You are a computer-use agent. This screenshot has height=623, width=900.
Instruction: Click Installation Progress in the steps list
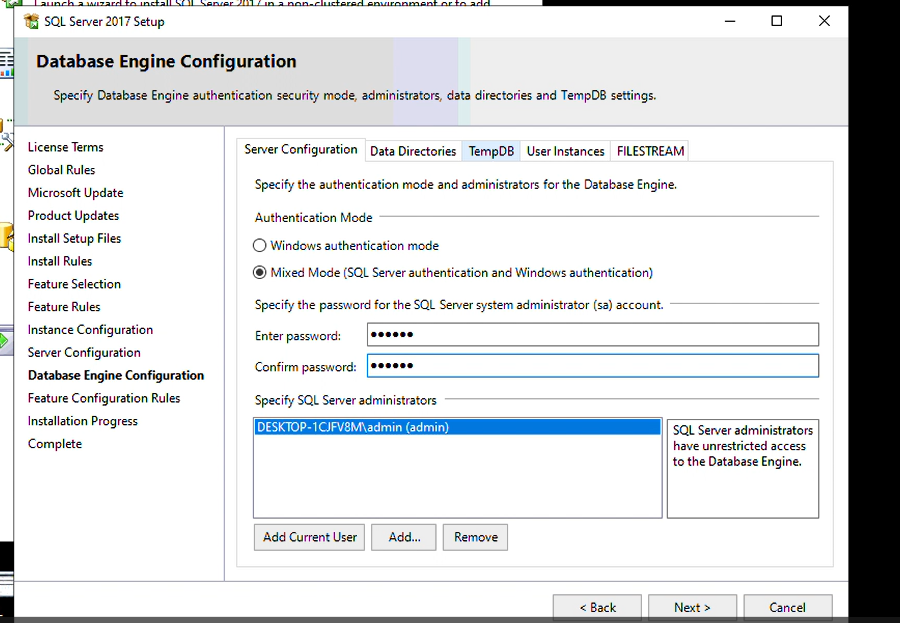[83, 421]
